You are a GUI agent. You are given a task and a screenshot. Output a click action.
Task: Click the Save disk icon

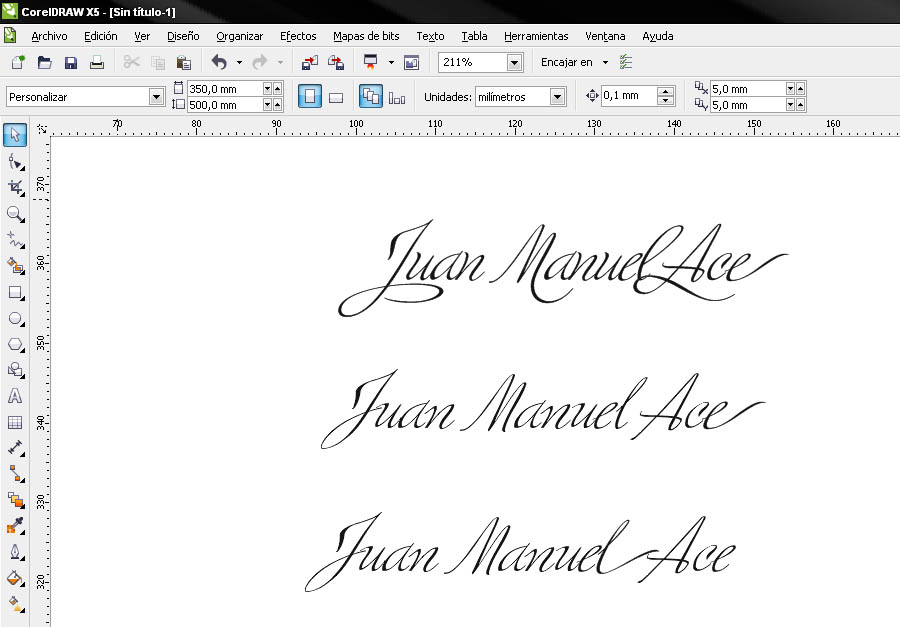tap(71, 62)
